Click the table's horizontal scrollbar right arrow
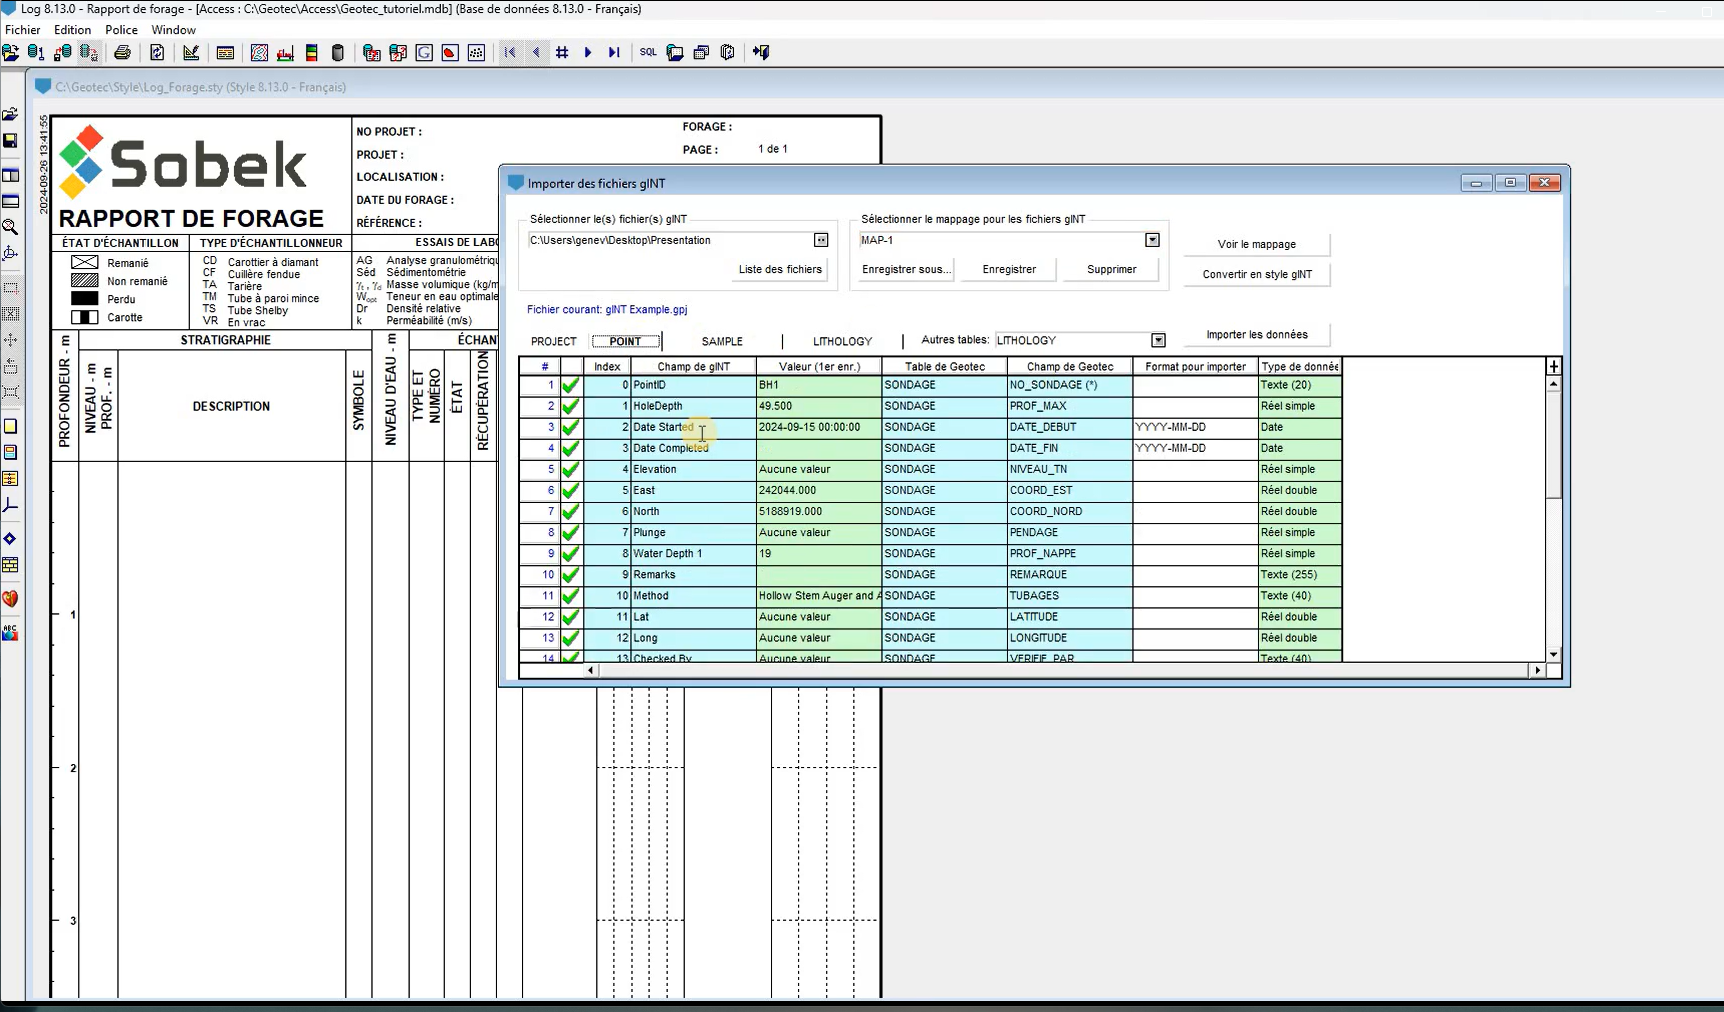The height and width of the screenshot is (1012, 1724). tap(1538, 671)
